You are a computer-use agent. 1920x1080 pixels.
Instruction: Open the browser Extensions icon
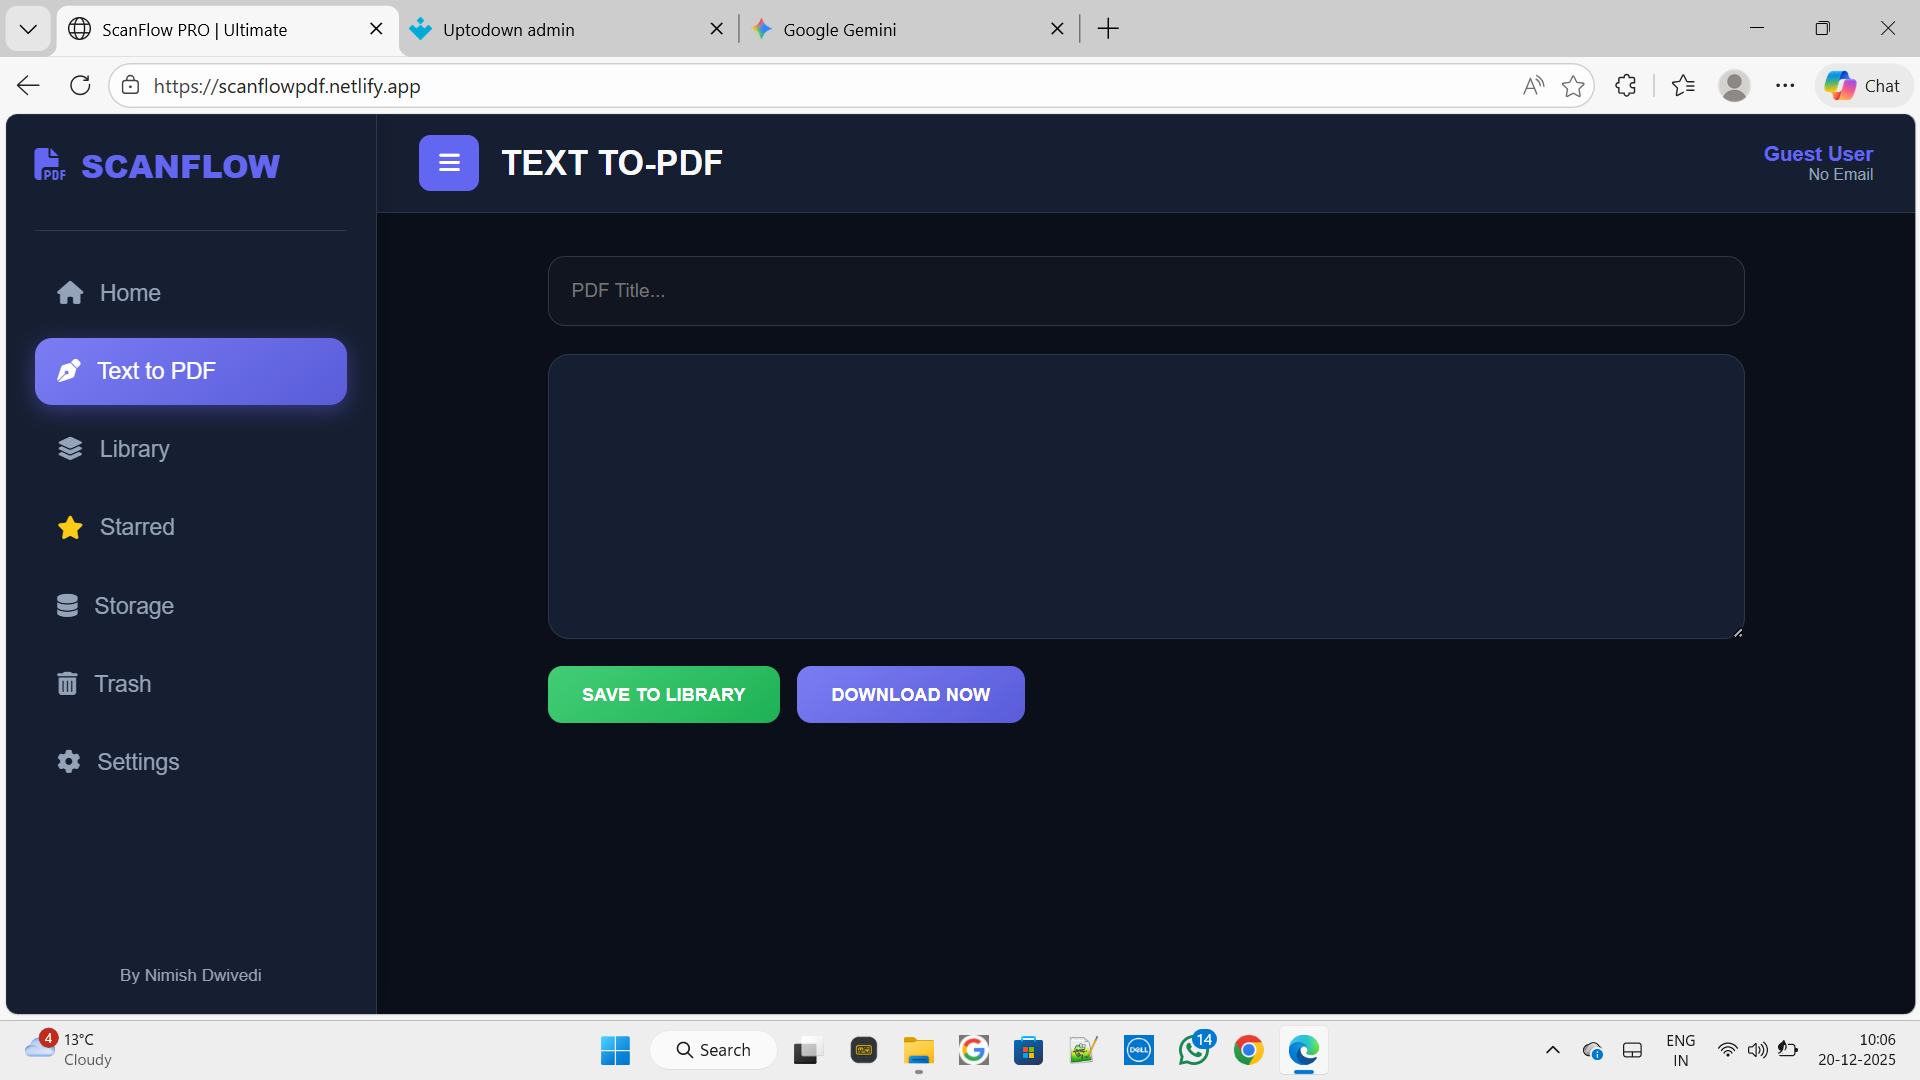(x=1626, y=86)
